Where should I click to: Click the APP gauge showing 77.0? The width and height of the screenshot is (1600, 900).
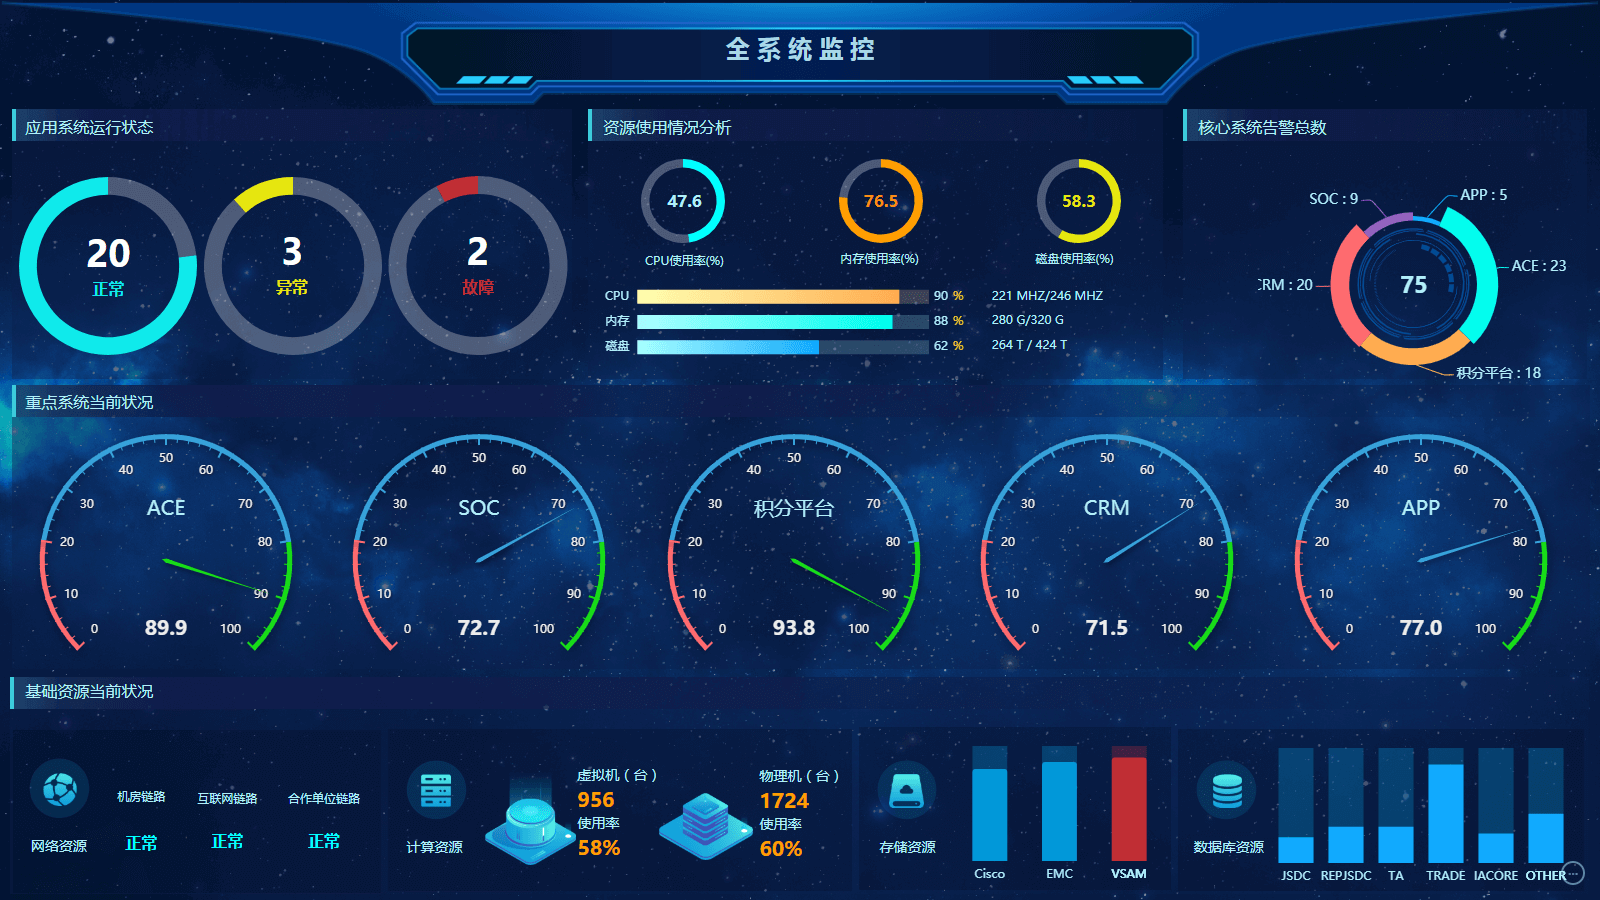pyautogui.click(x=1421, y=545)
